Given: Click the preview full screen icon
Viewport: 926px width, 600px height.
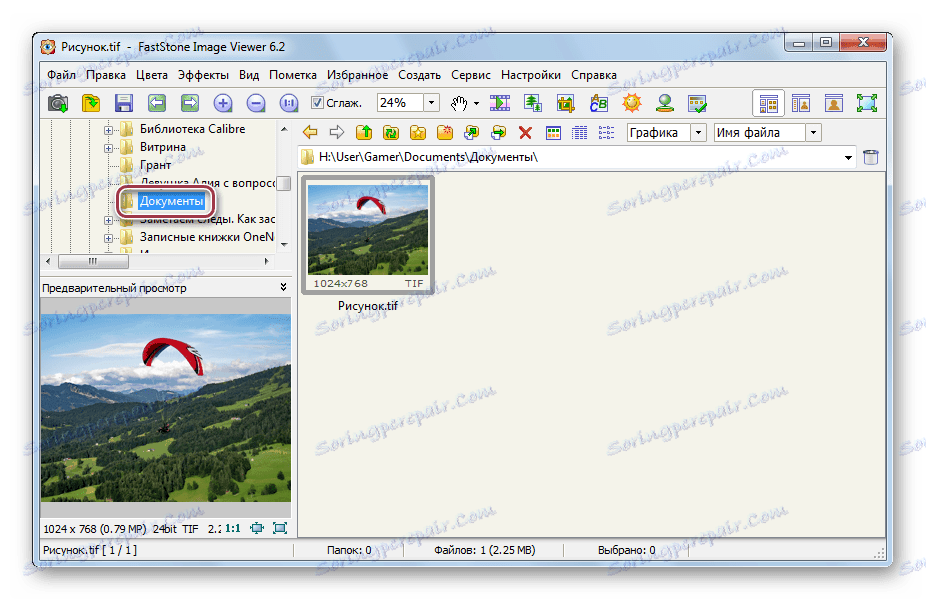Looking at the screenshot, I should click(x=280, y=528).
